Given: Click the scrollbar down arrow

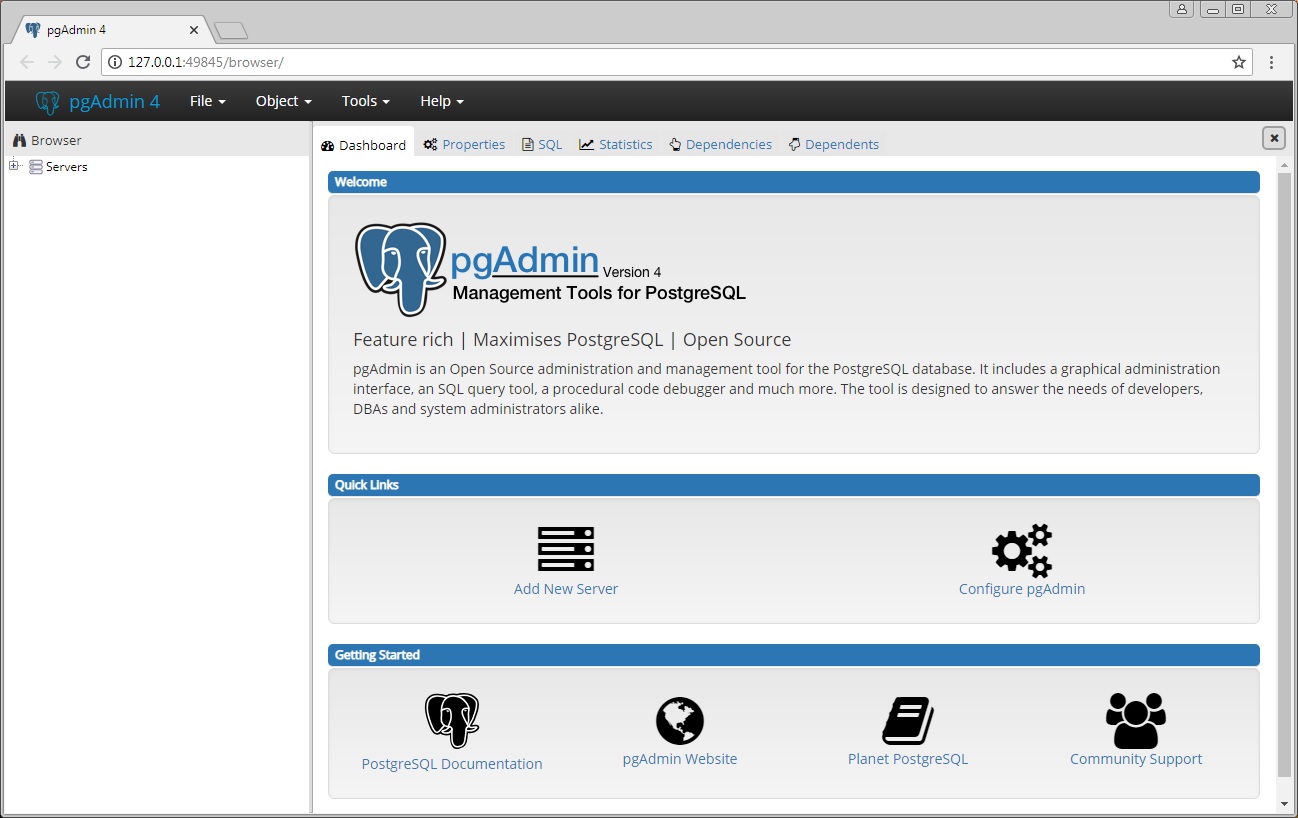Looking at the screenshot, I should click(x=1284, y=804).
